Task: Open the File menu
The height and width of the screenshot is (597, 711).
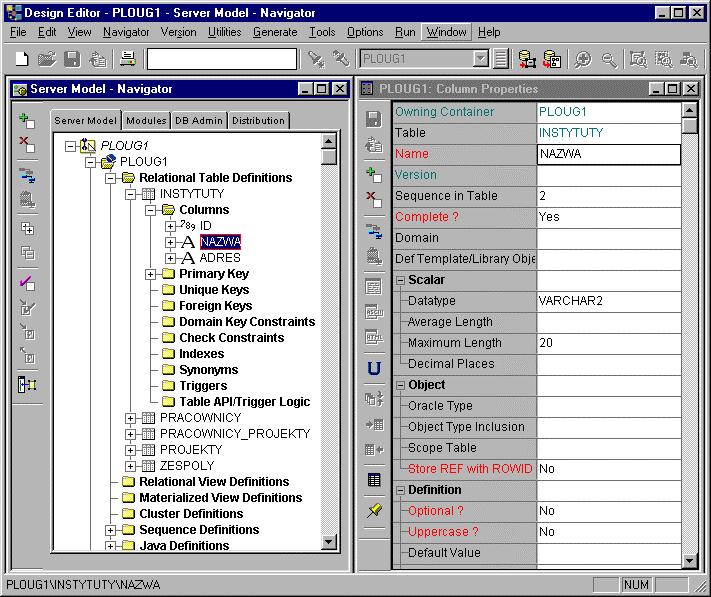Action: pyautogui.click(x=18, y=32)
